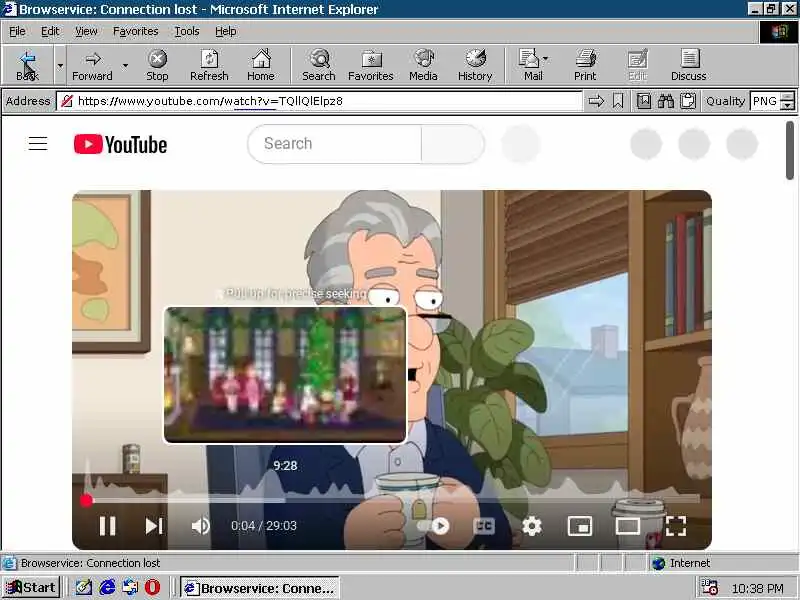The width and height of the screenshot is (800, 600).
Task: Click the Forward toolbar button
Action: (92, 65)
